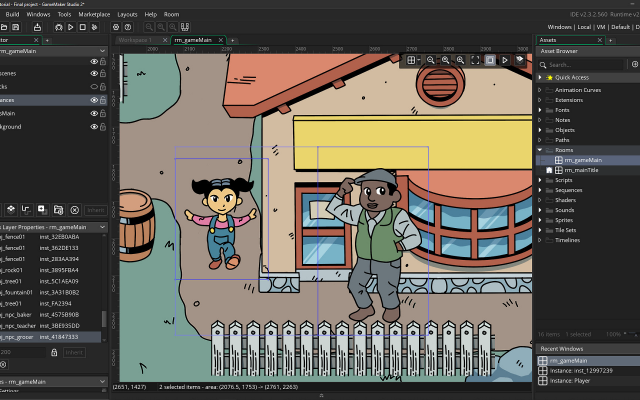640x400 pixels.
Task: Click the padlock next to the depth field
Action: coord(54,352)
